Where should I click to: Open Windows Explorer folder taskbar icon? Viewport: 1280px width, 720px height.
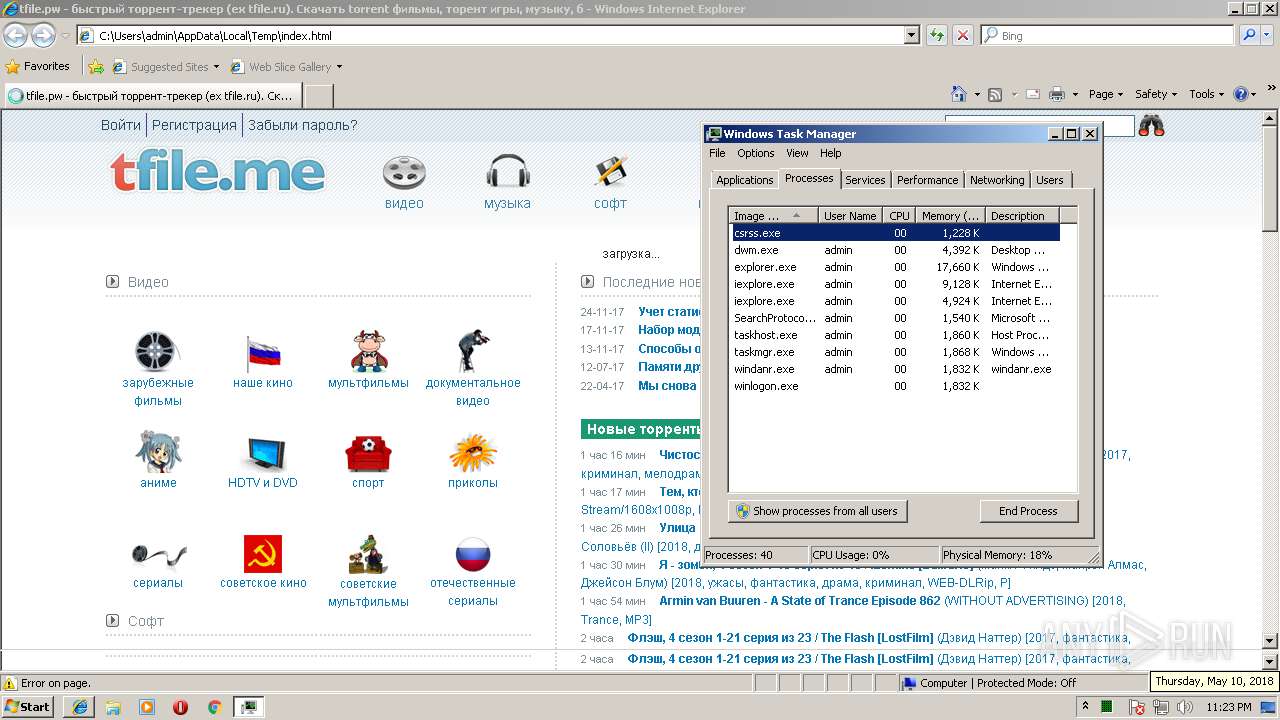pyautogui.click(x=113, y=707)
